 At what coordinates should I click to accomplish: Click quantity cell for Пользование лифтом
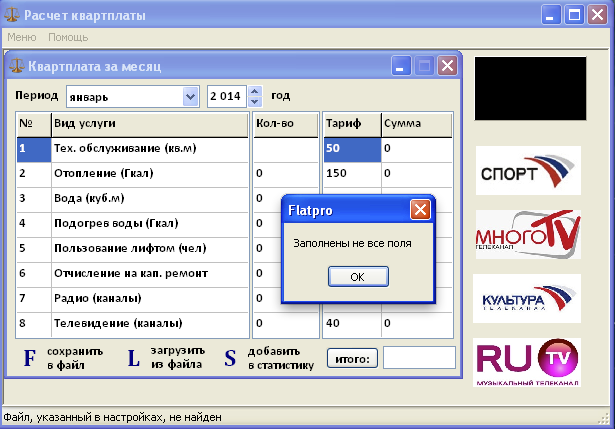pos(268,250)
